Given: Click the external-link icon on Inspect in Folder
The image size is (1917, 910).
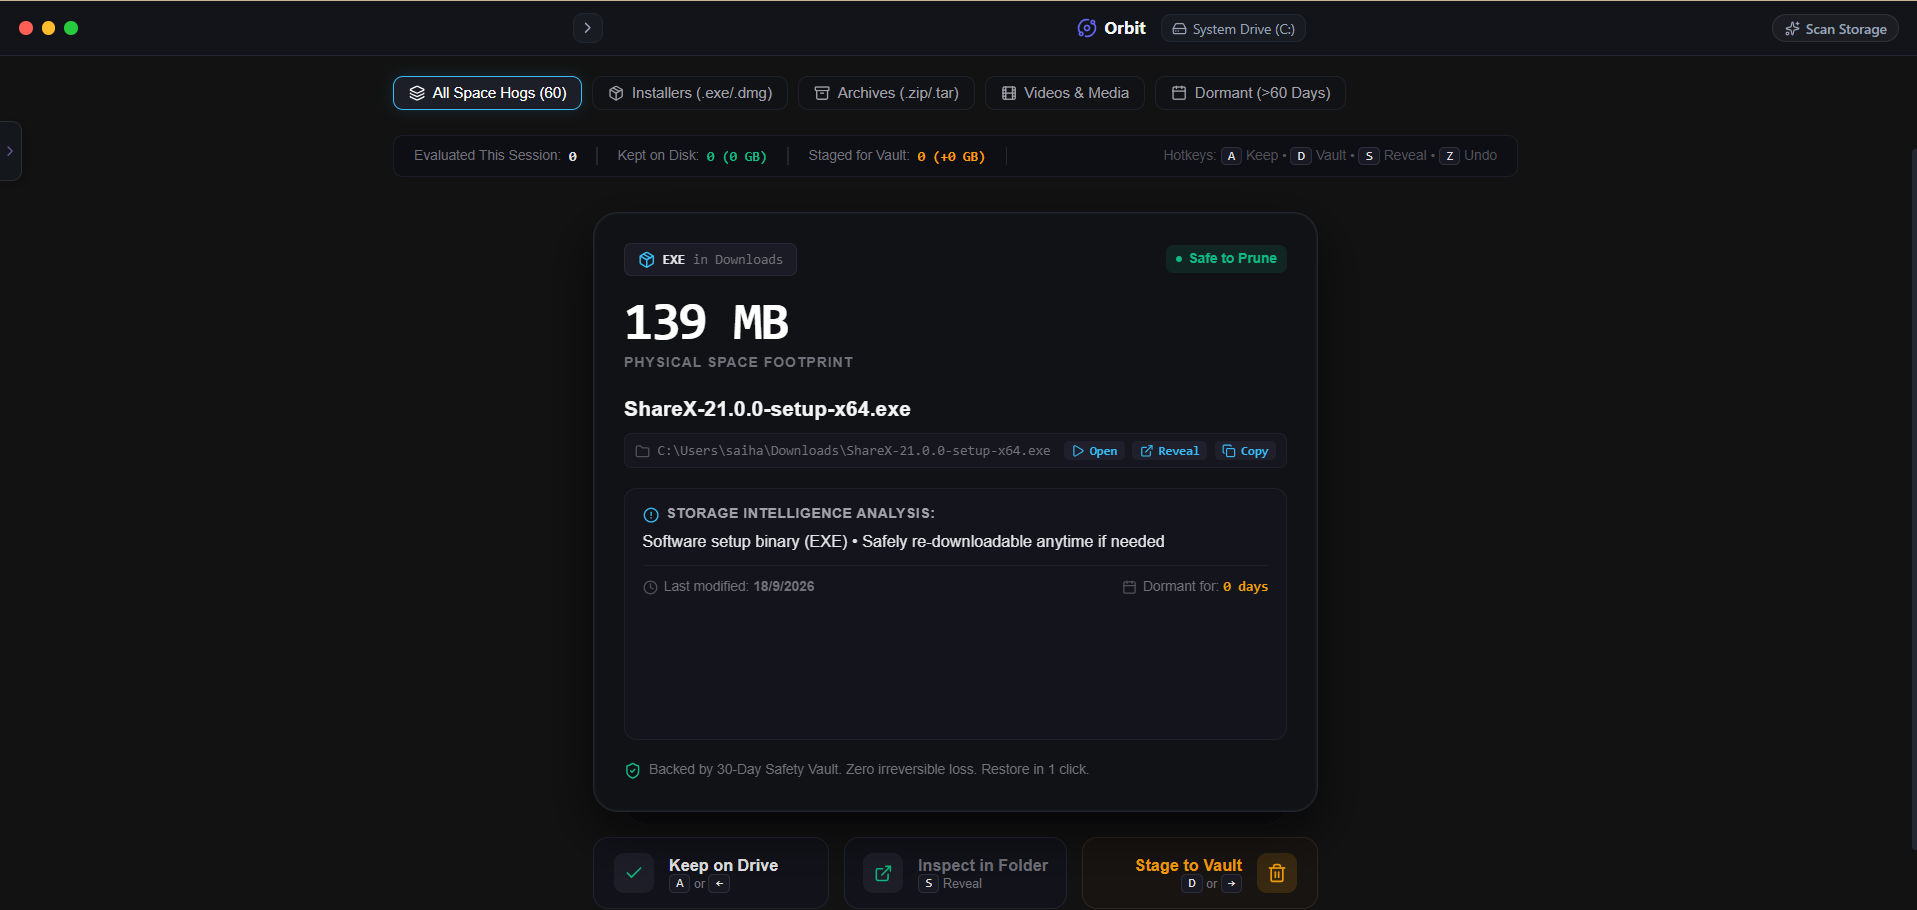Looking at the screenshot, I should coord(883,873).
